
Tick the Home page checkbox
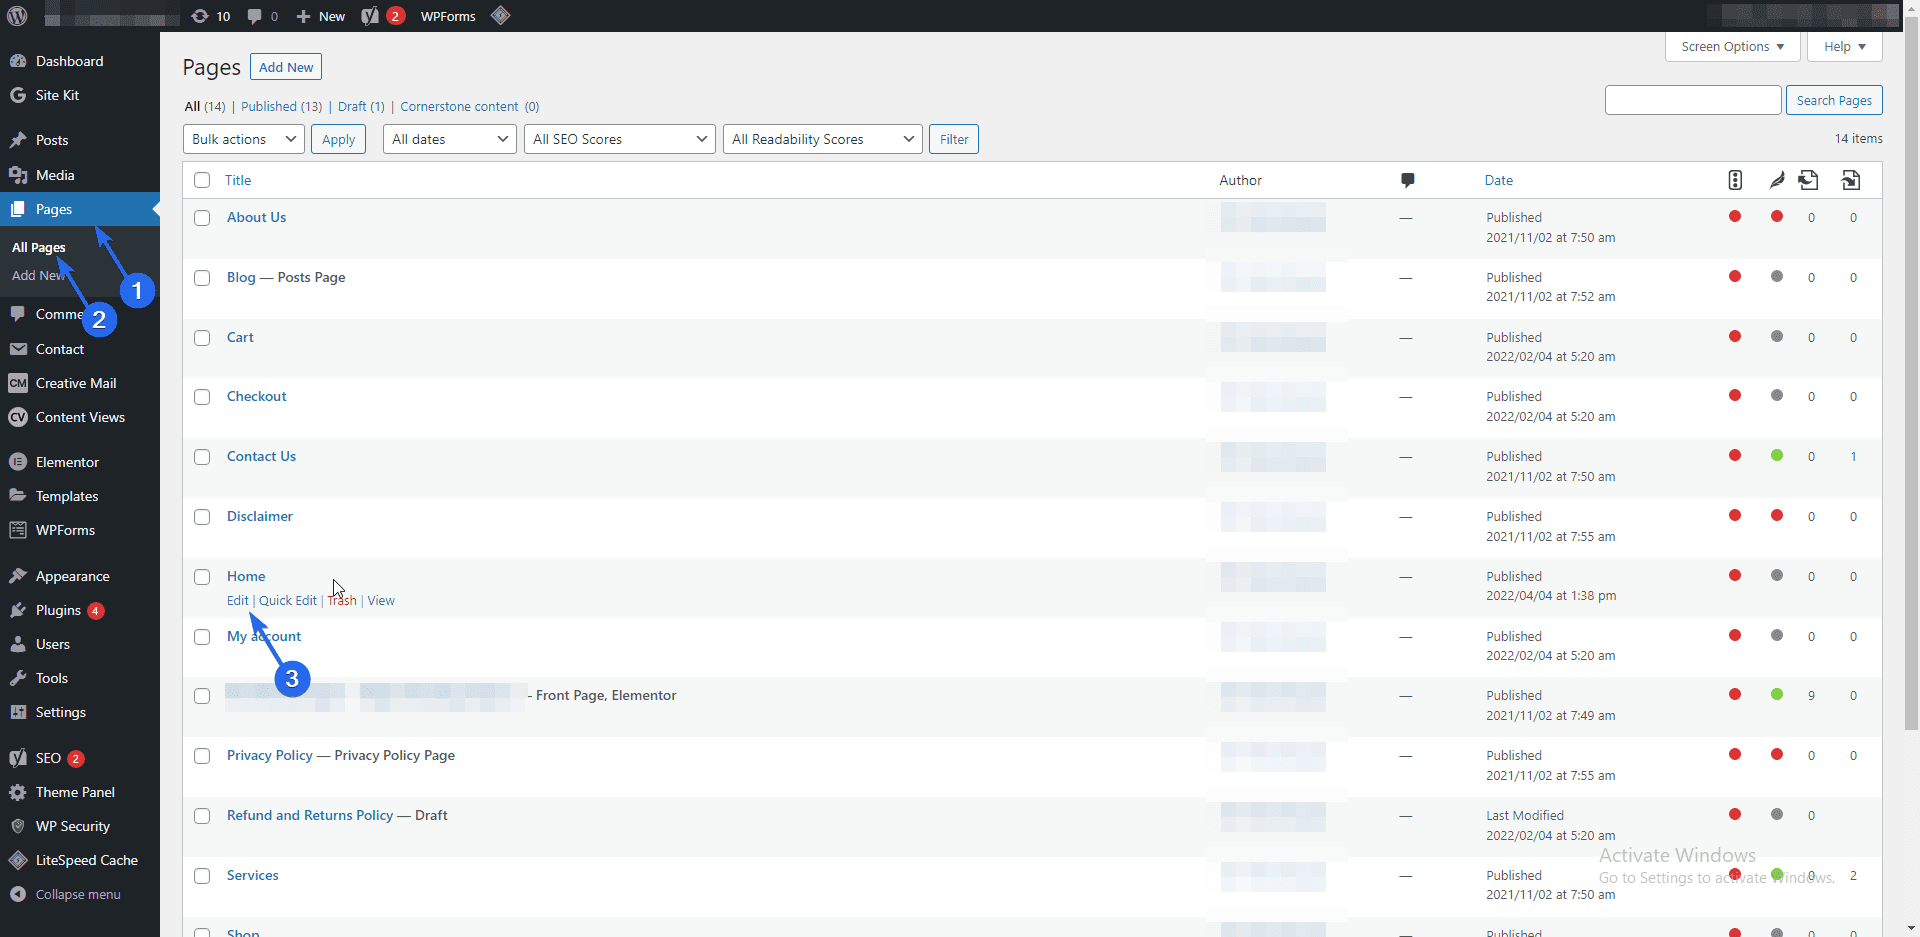[202, 577]
